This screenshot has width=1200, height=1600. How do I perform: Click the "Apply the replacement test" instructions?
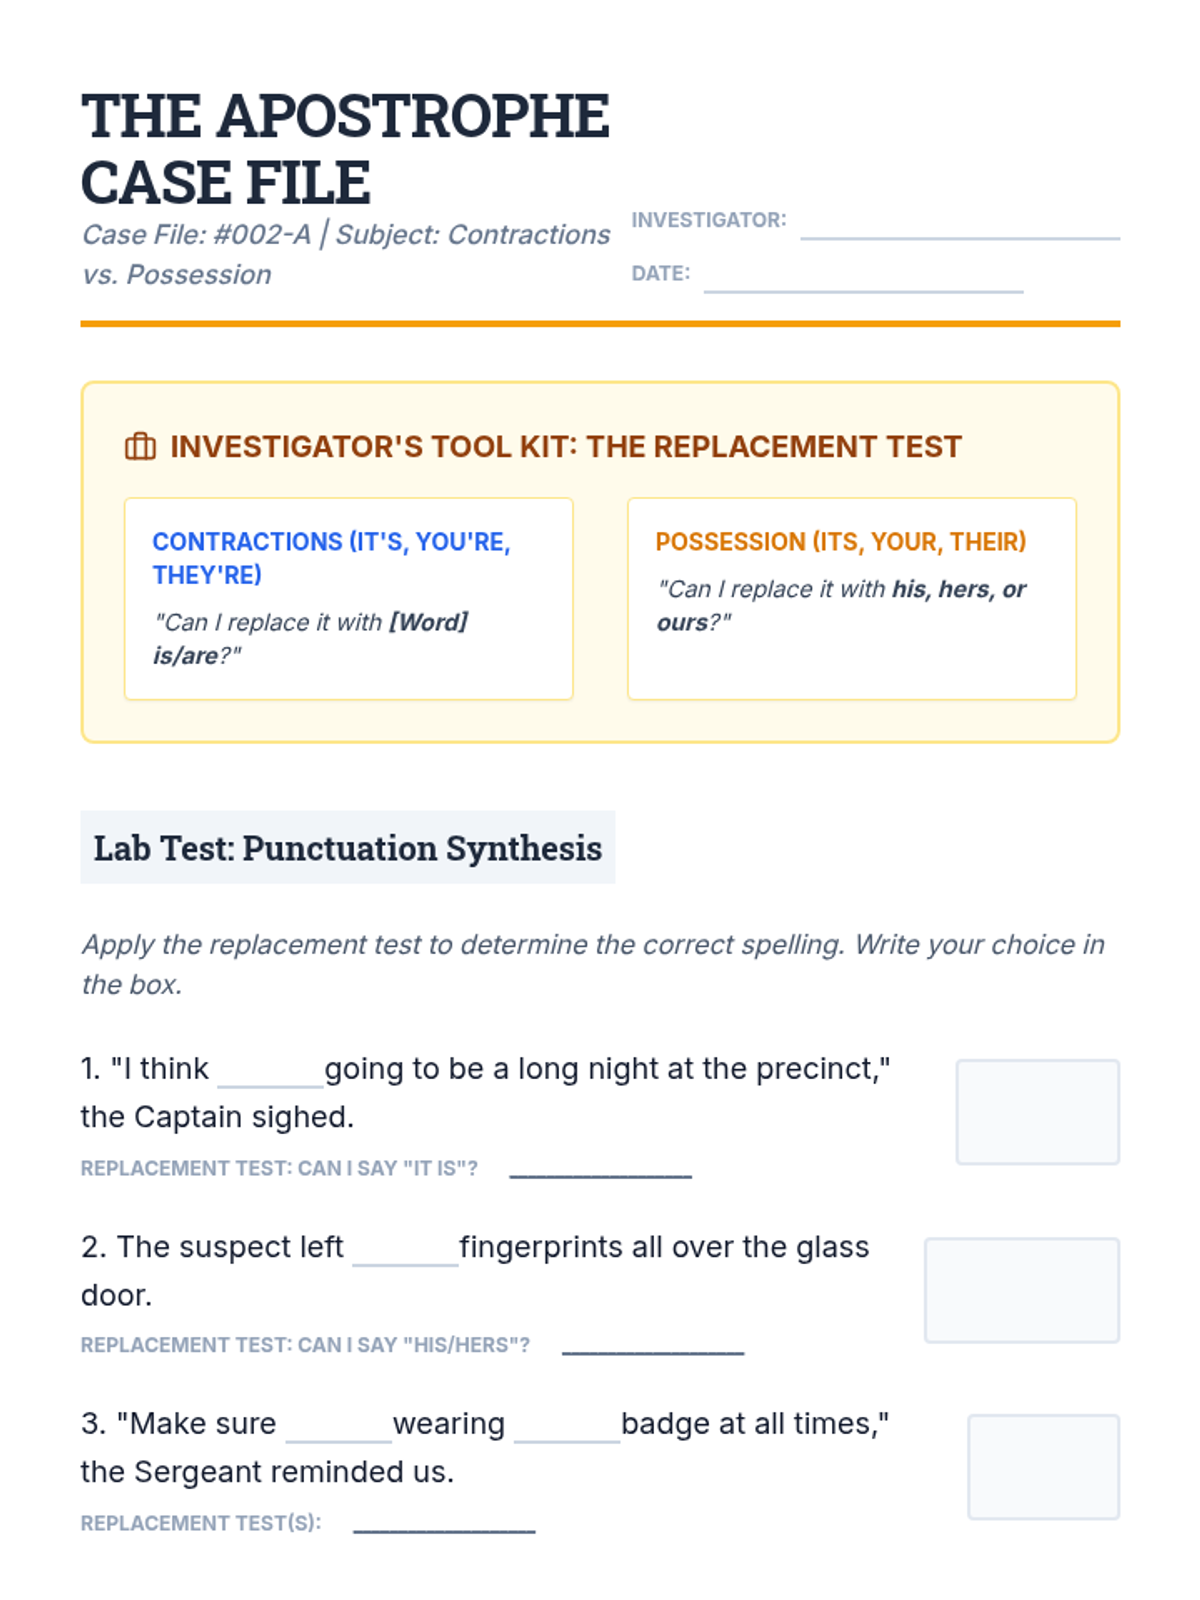(592, 964)
